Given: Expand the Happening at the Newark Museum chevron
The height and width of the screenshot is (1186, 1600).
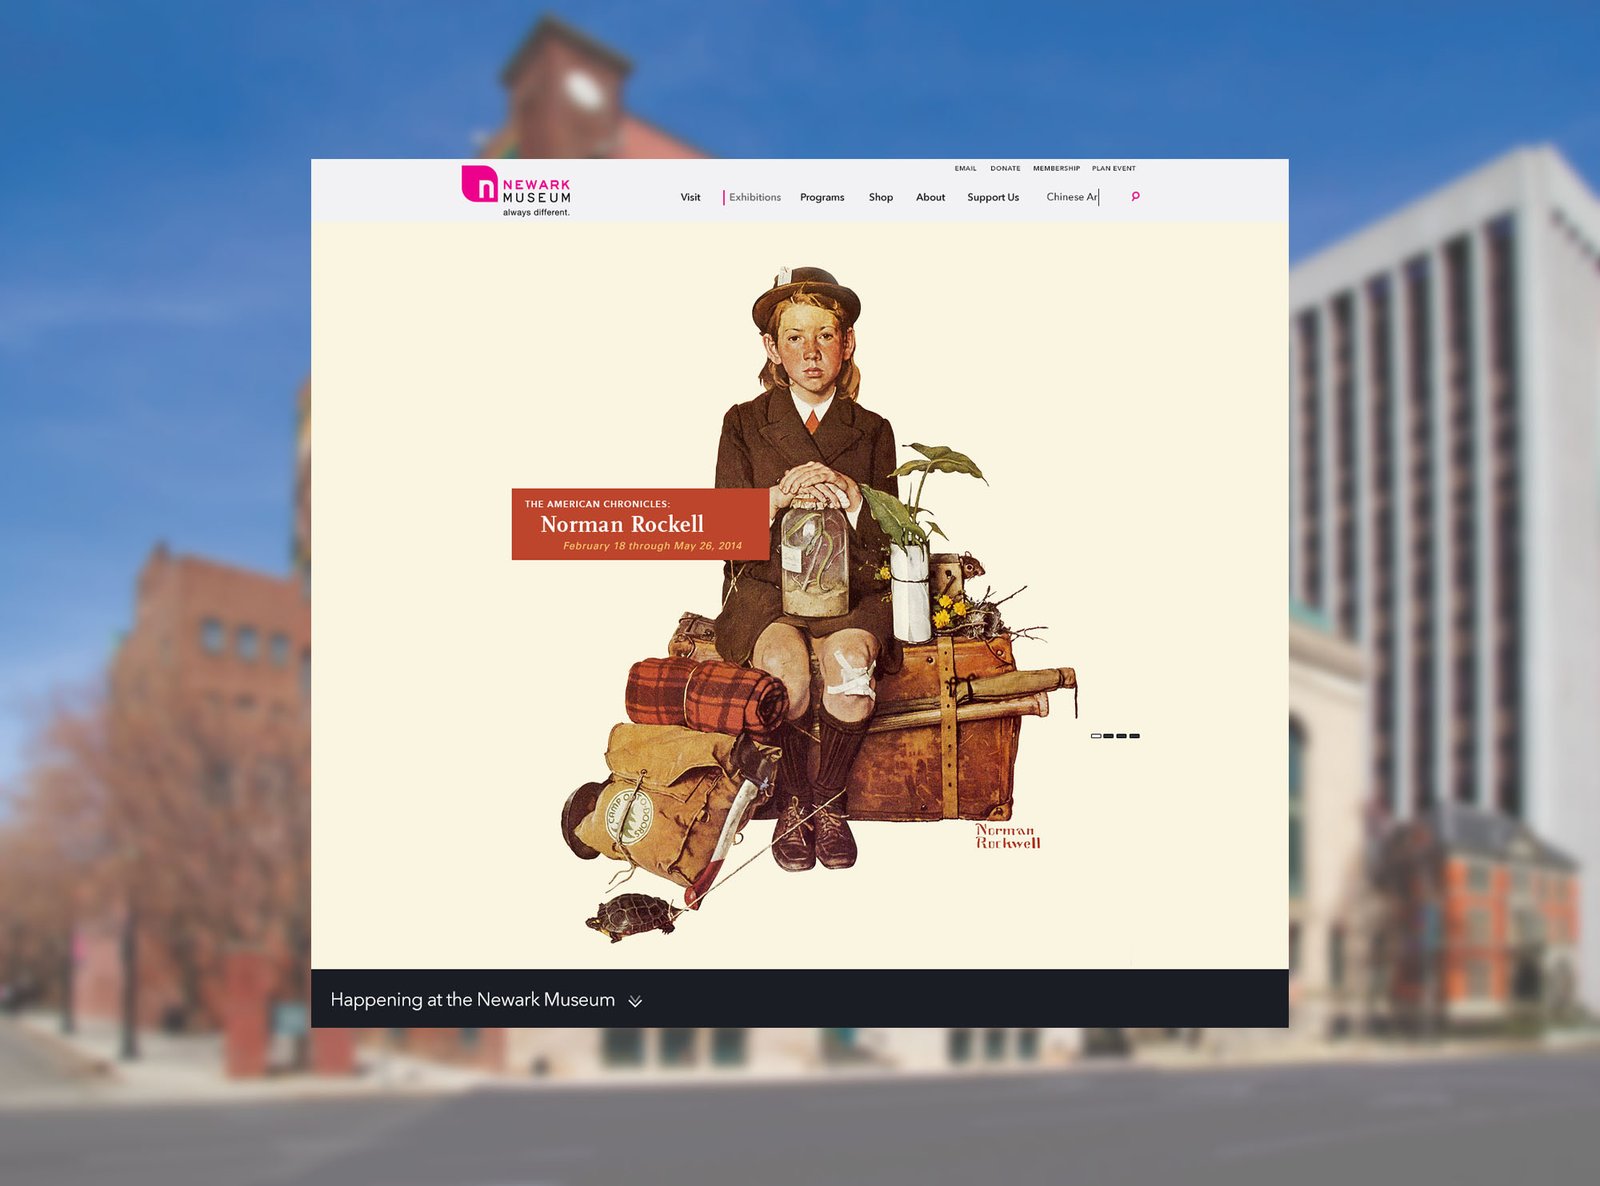Looking at the screenshot, I should click(x=635, y=1001).
